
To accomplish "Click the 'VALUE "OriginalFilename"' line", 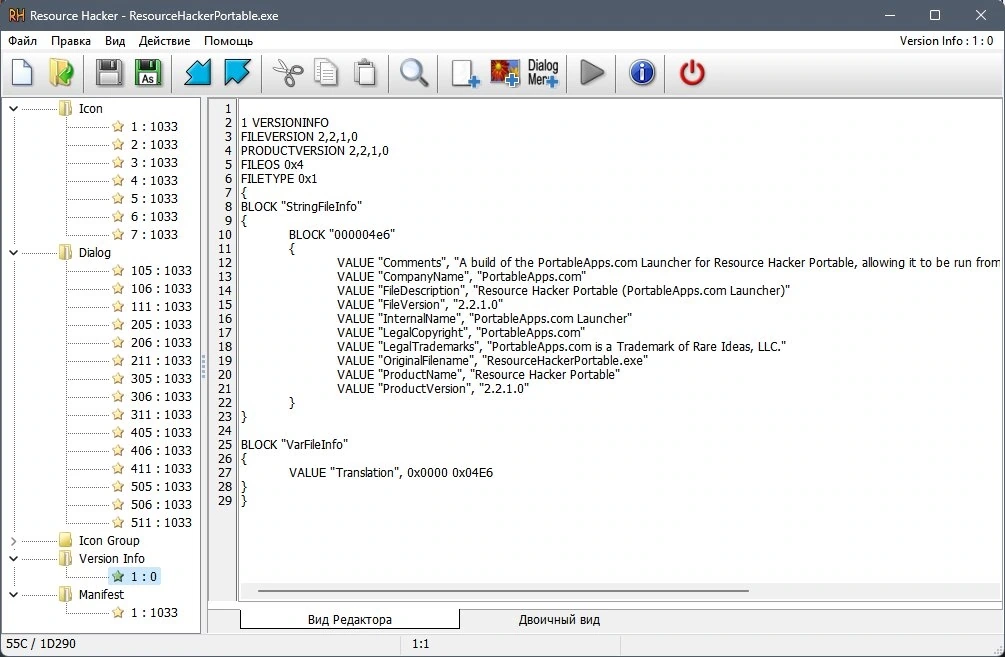I will 492,360.
